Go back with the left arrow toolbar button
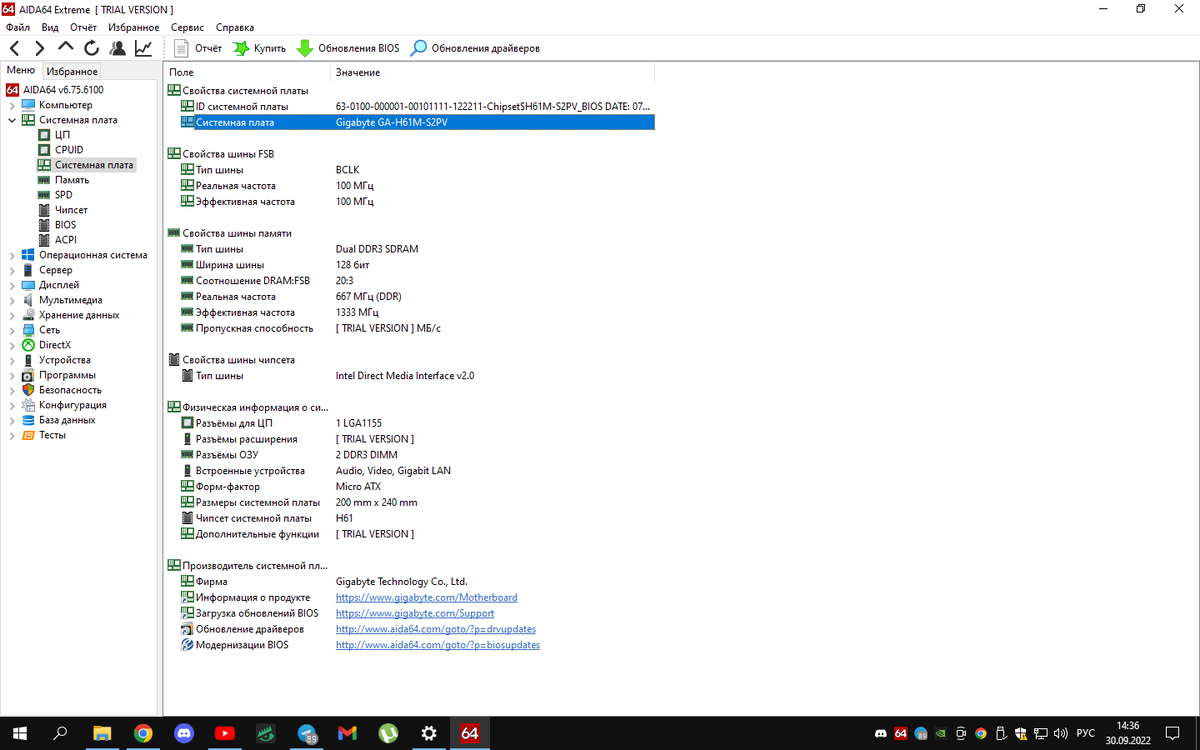This screenshot has height=750, width=1200. click(x=15, y=48)
